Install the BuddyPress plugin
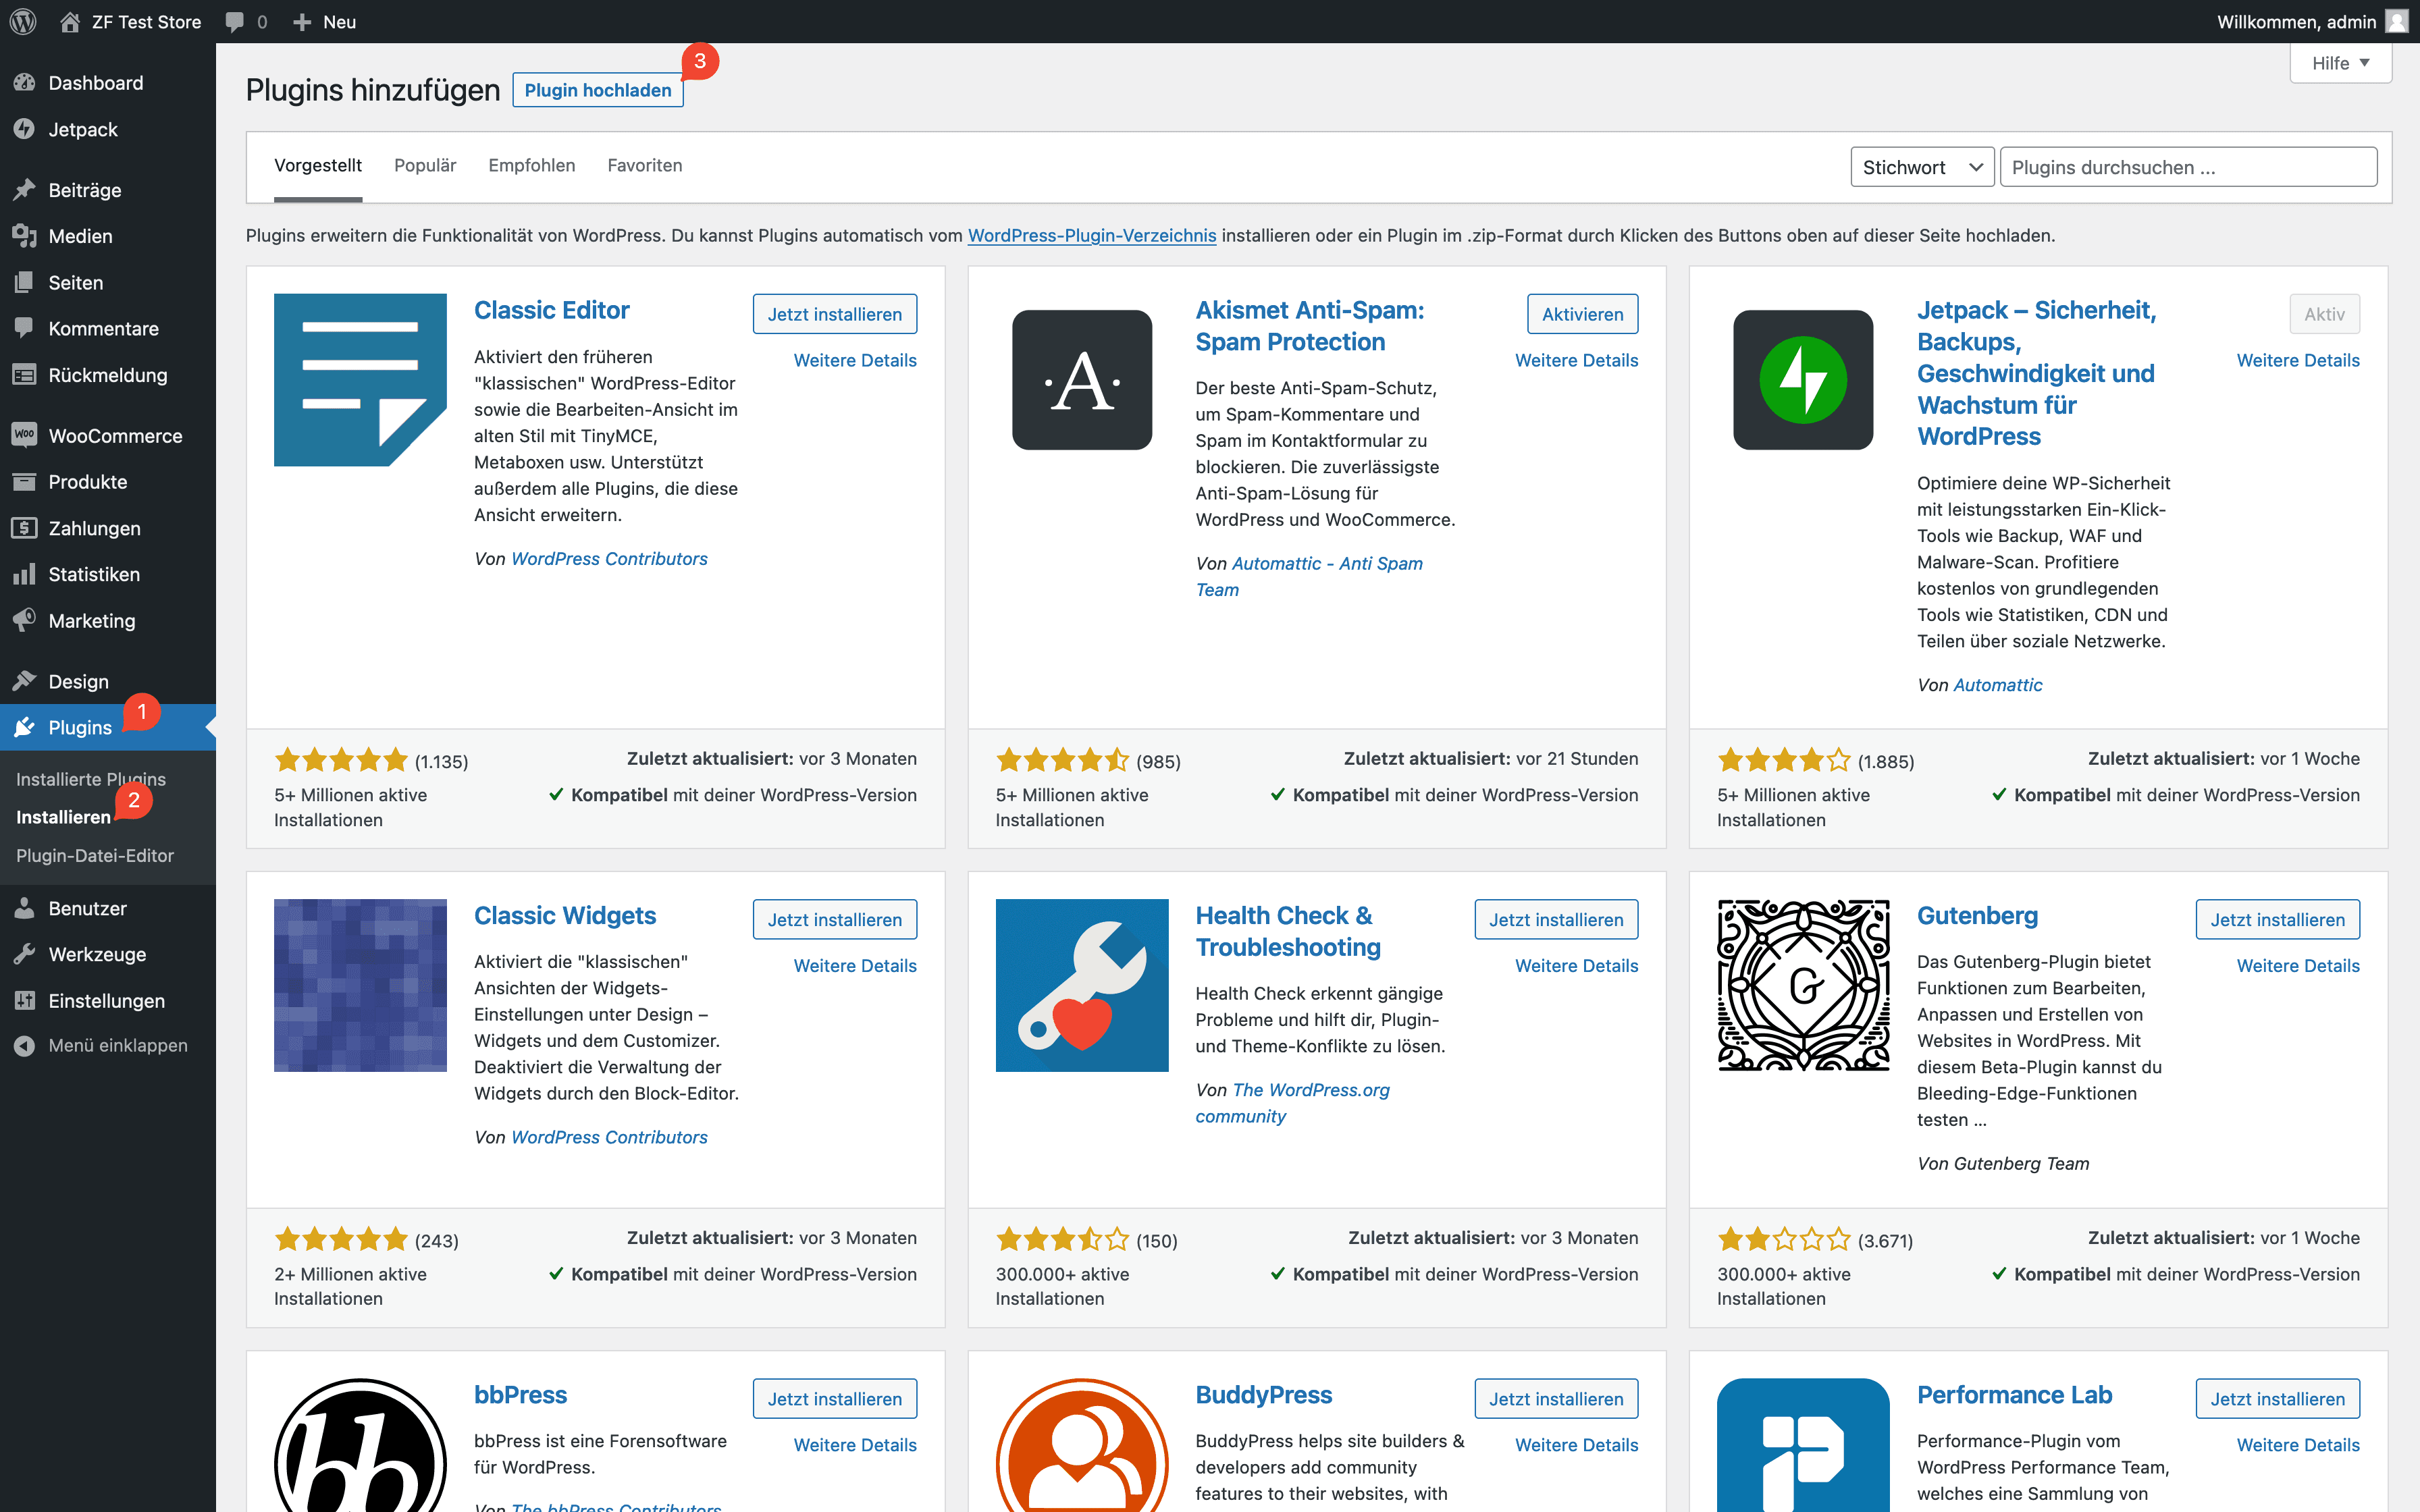This screenshot has width=2420, height=1512. pos(1556,1399)
